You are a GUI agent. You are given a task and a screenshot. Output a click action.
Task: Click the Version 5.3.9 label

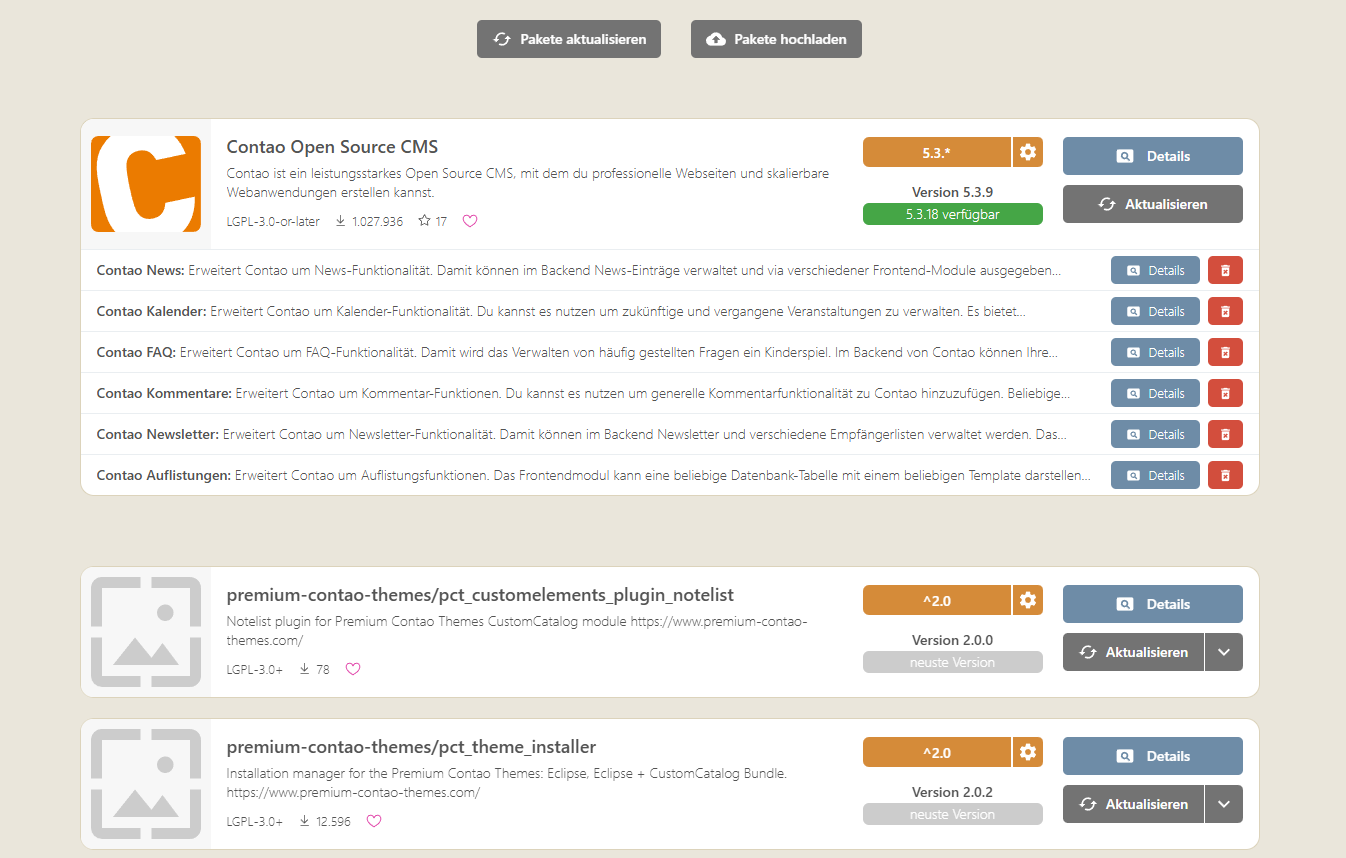click(x=952, y=192)
